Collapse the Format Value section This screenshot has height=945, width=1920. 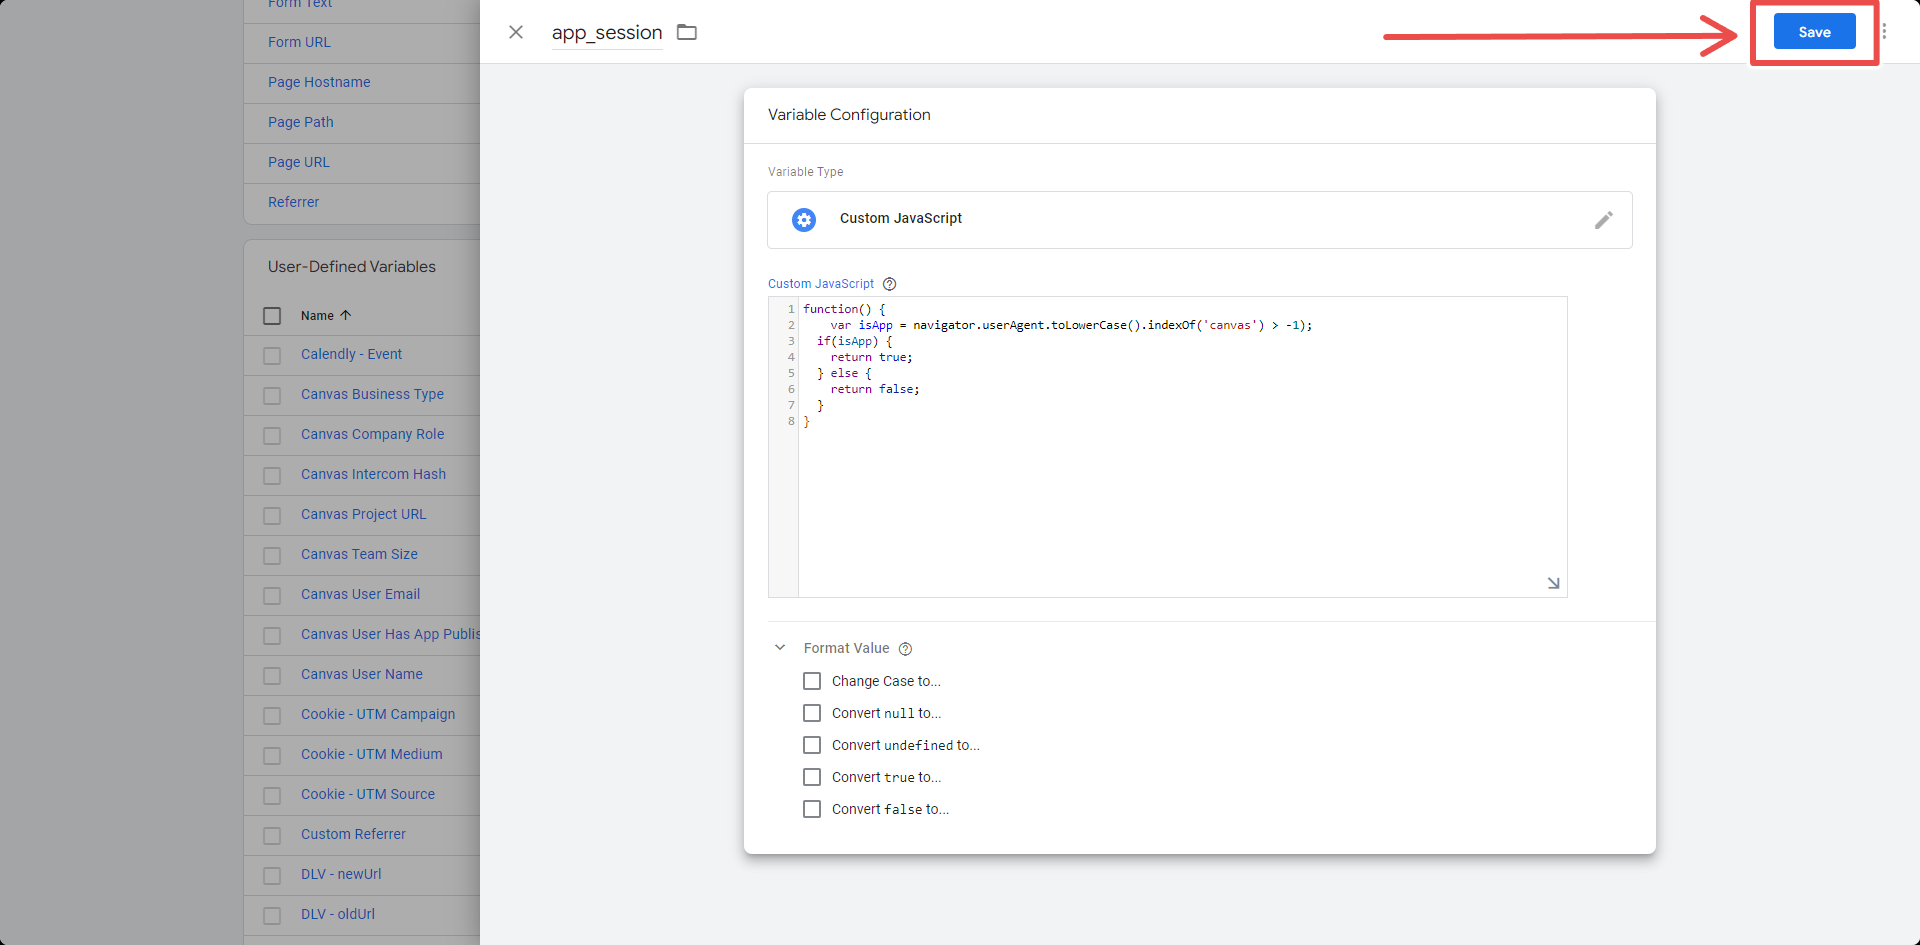(x=780, y=648)
